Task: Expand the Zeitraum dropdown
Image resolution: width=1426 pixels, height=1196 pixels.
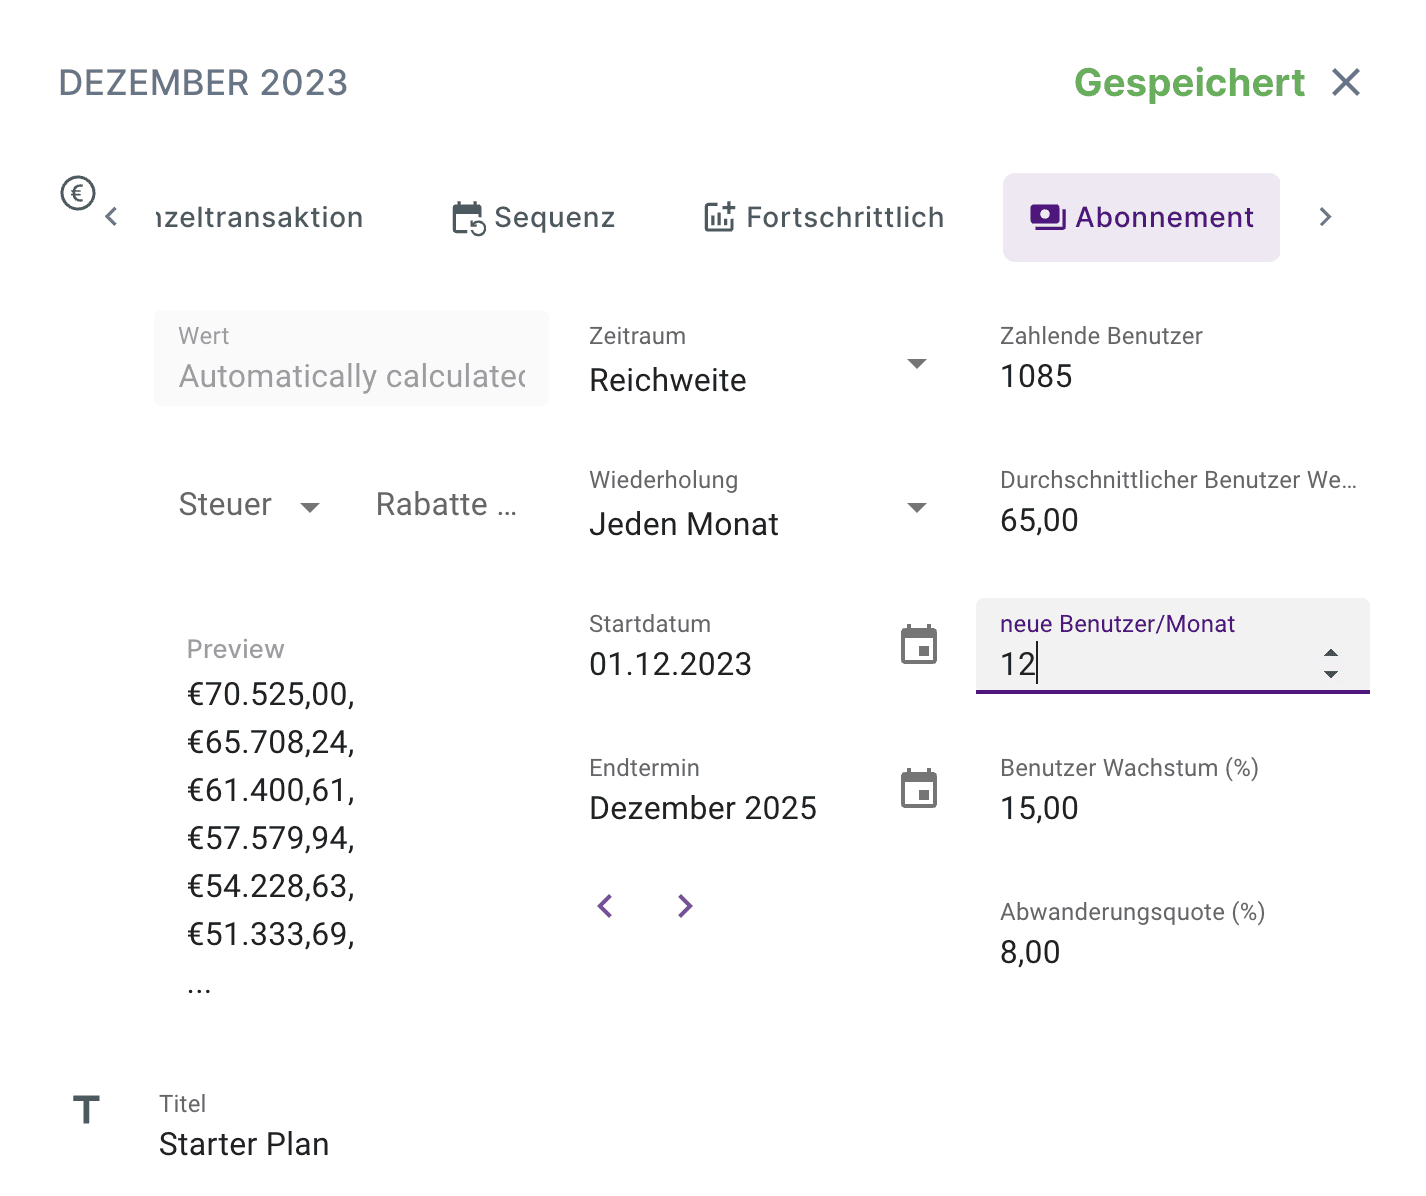Action: (x=916, y=363)
